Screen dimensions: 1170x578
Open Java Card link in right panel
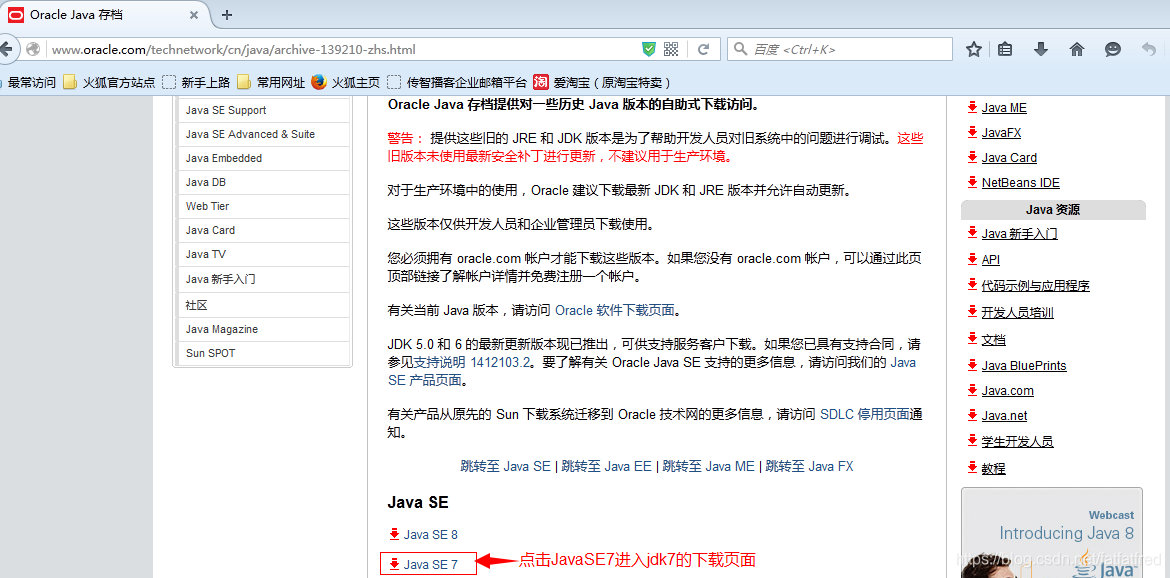click(x=1009, y=158)
